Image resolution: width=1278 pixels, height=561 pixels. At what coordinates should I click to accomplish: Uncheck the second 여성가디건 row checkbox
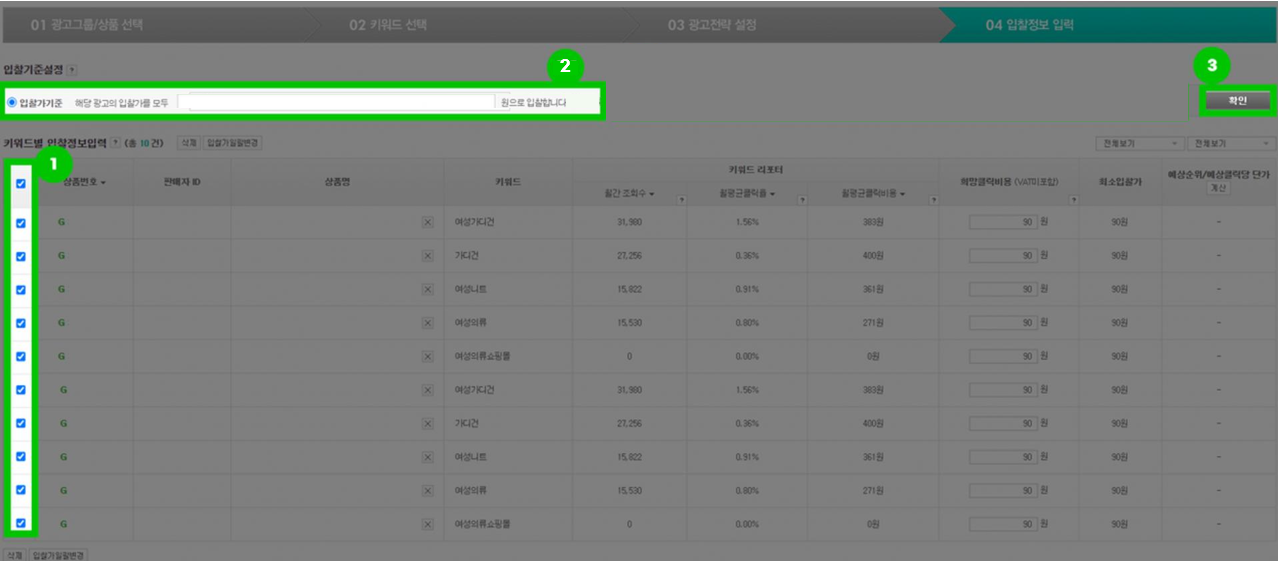point(21,390)
